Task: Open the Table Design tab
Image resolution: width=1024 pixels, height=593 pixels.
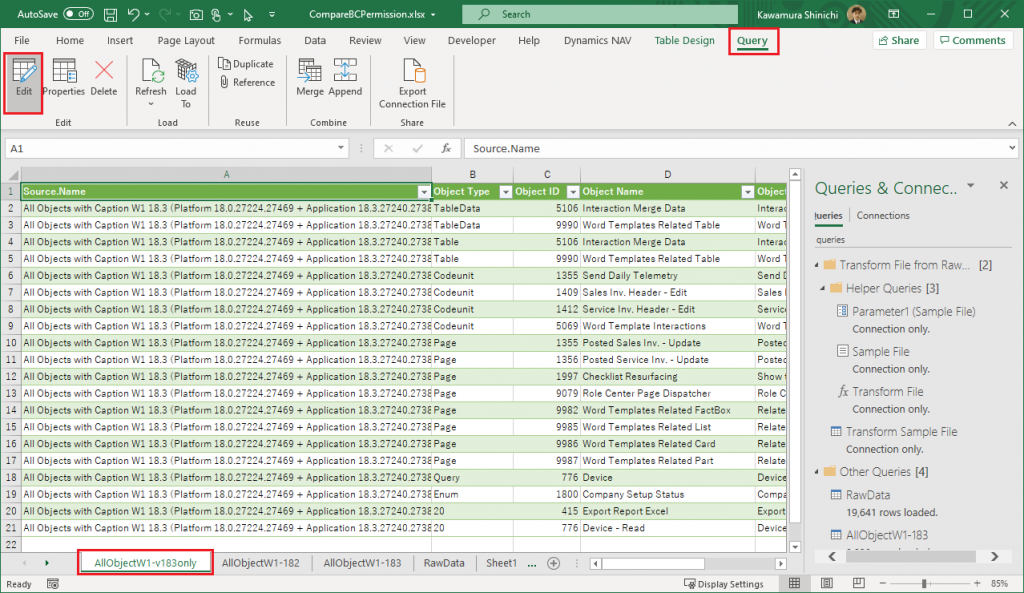Action: coord(684,40)
